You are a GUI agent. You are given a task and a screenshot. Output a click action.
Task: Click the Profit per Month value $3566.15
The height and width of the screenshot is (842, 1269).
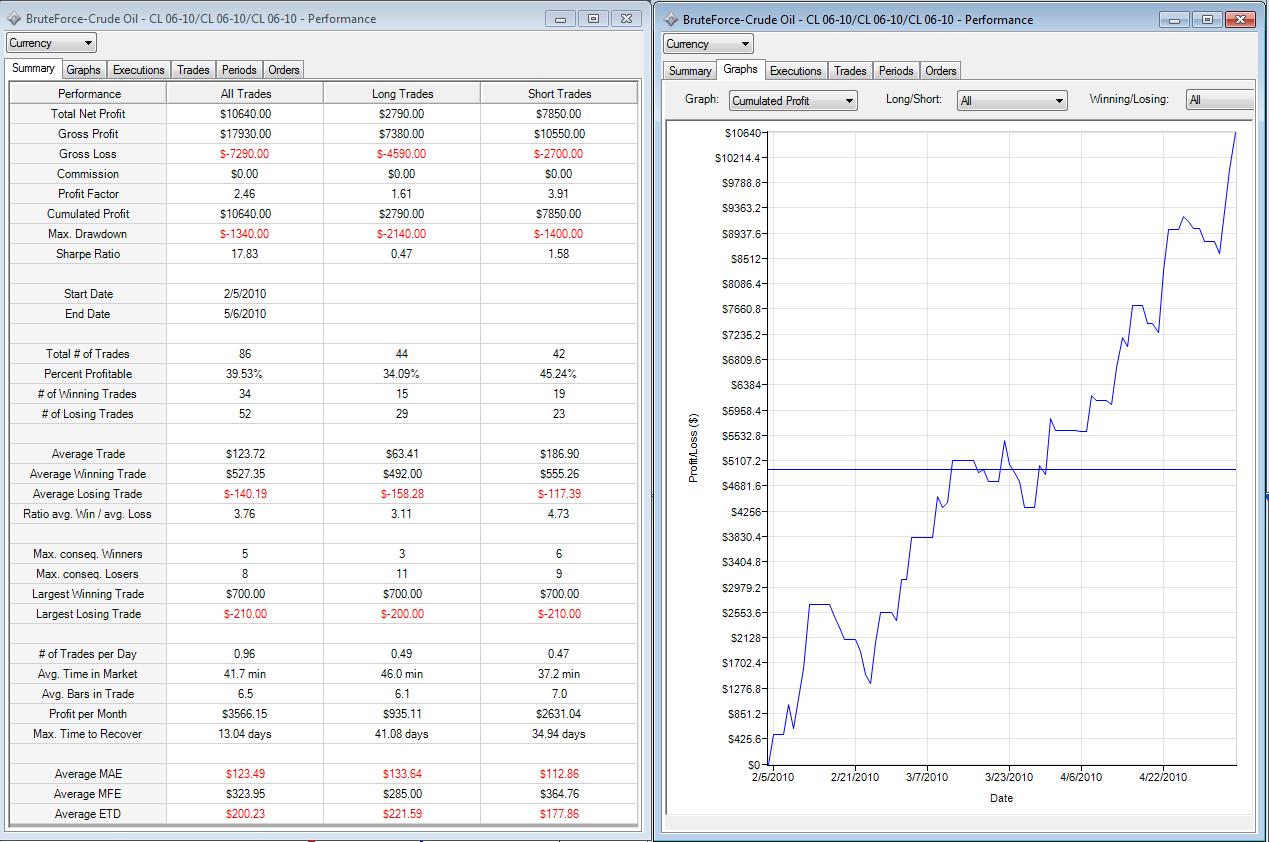pyautogui.click(x=245, y=714)
